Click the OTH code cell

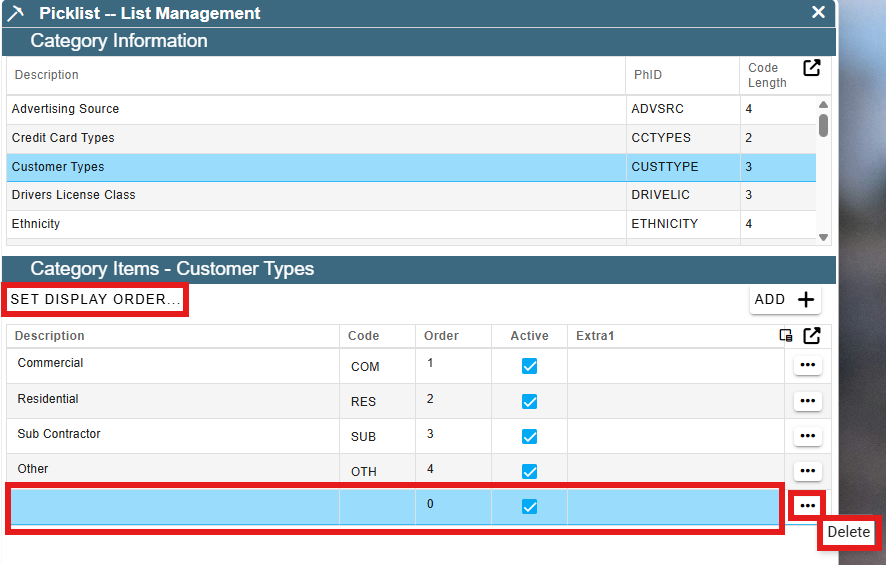tap(377, 469)
